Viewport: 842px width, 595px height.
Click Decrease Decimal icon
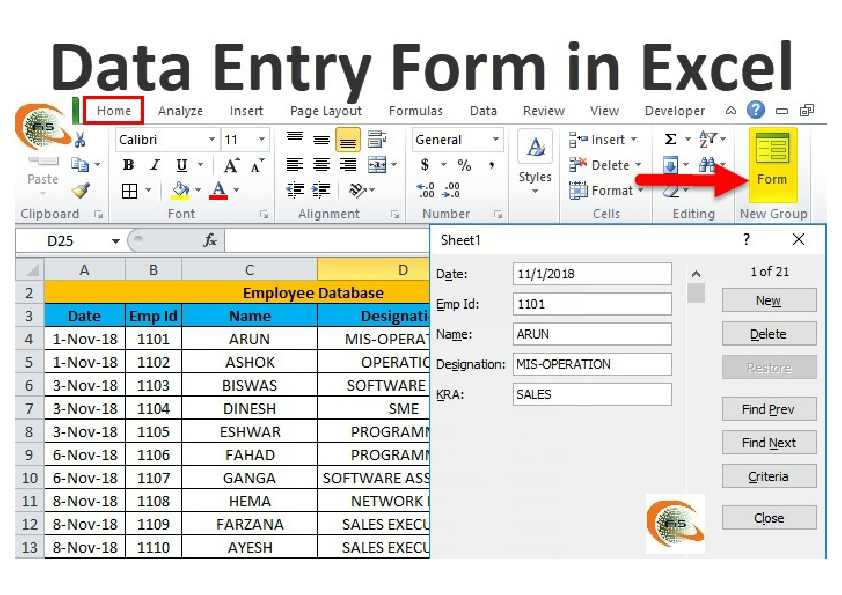pos(451,190)
